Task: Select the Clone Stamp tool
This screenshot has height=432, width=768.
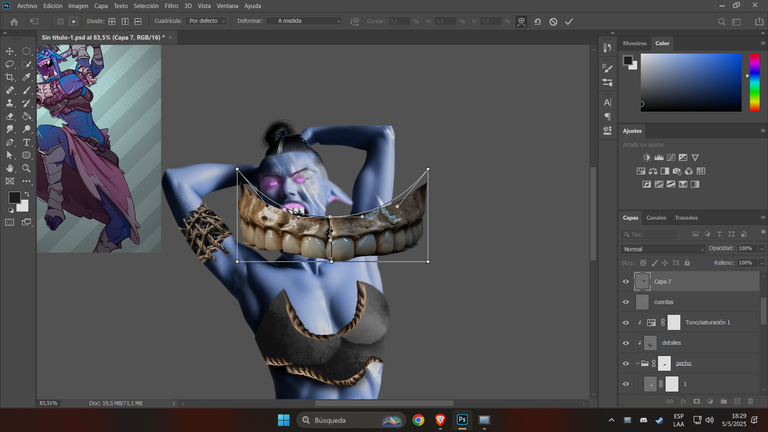Action: click(9, 103)
